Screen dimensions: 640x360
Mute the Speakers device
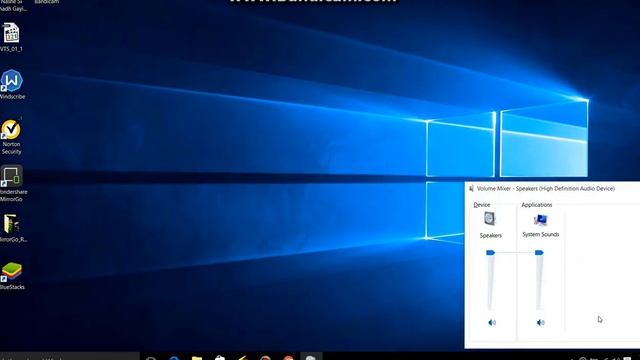click(x=492, y=322)
